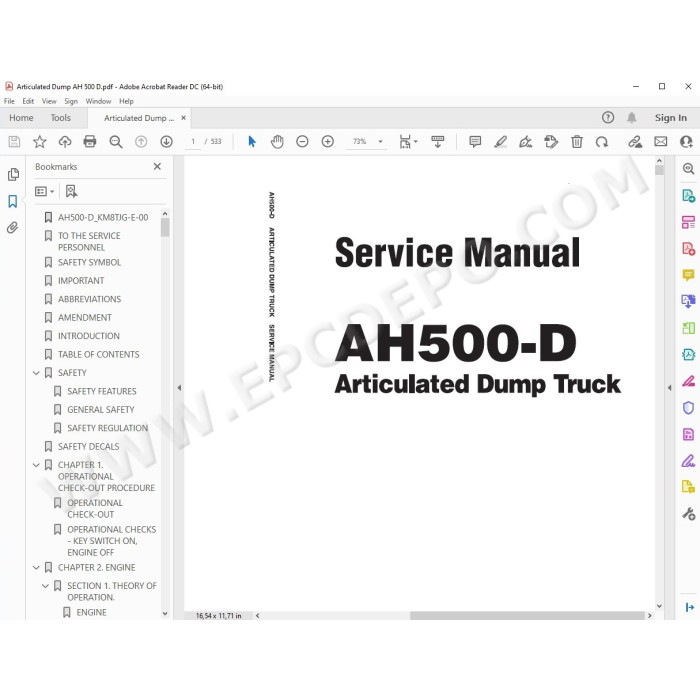Expand the right tools pane arrow at bottom

[x=689, y=607]
